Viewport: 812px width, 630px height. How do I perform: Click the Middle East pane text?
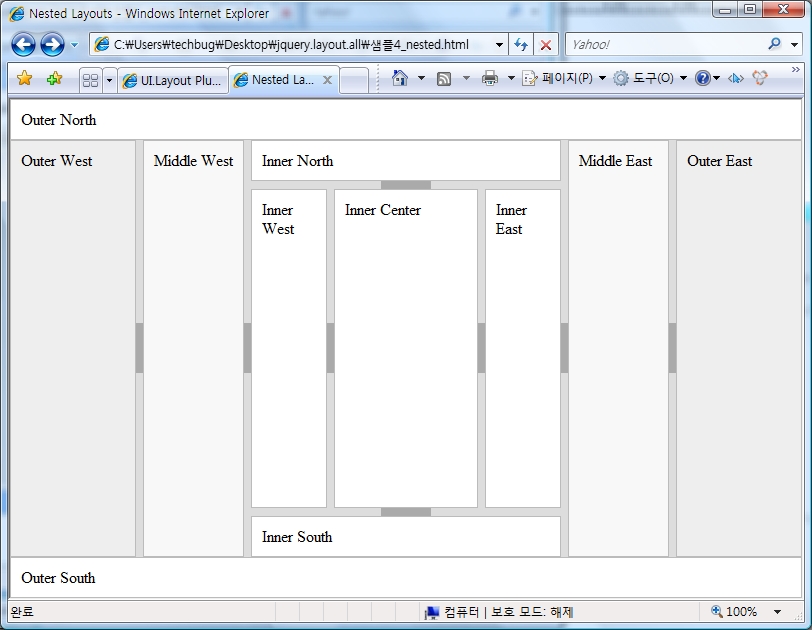[x=615, y=161]
